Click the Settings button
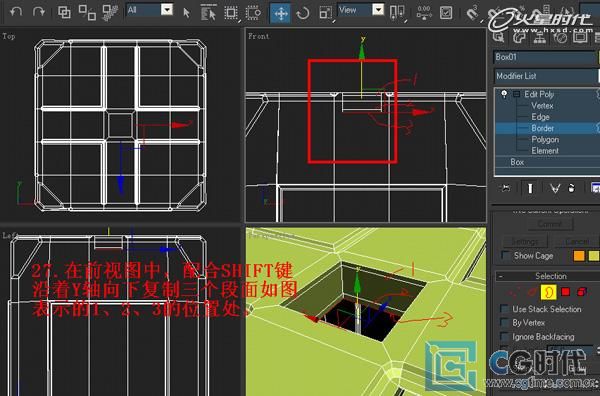Screen dimensions: 600x396 pyautogui.click(x=525, y=242)
